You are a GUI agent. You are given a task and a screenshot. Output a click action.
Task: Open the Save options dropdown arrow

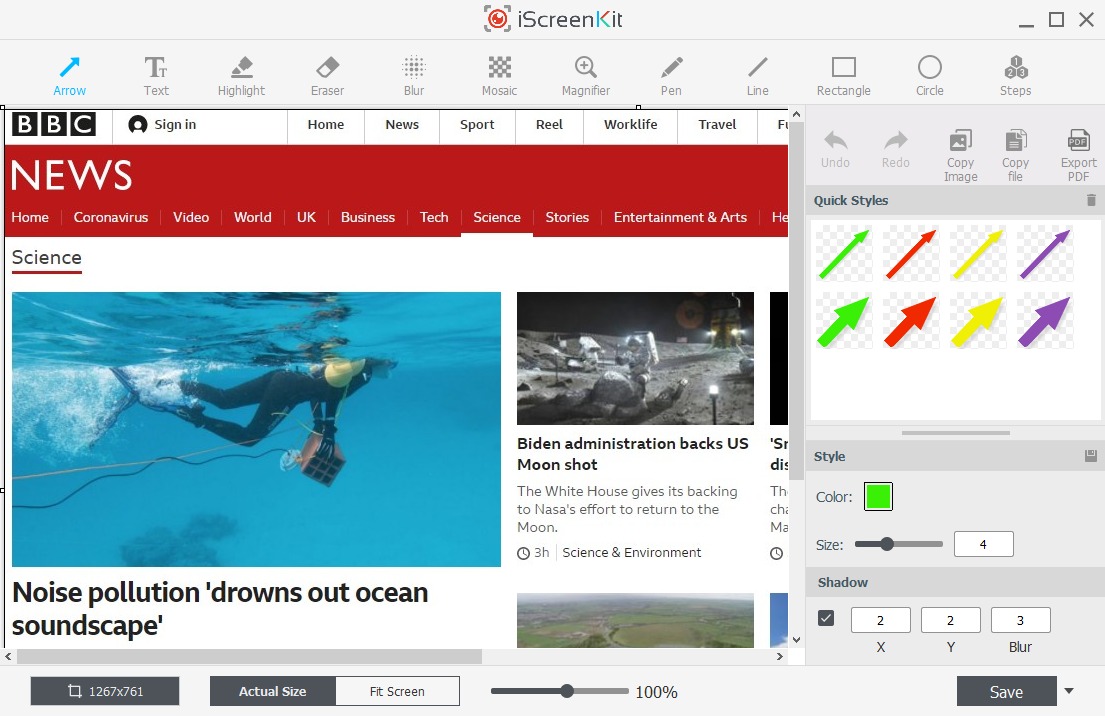(x=1069, y=691)
